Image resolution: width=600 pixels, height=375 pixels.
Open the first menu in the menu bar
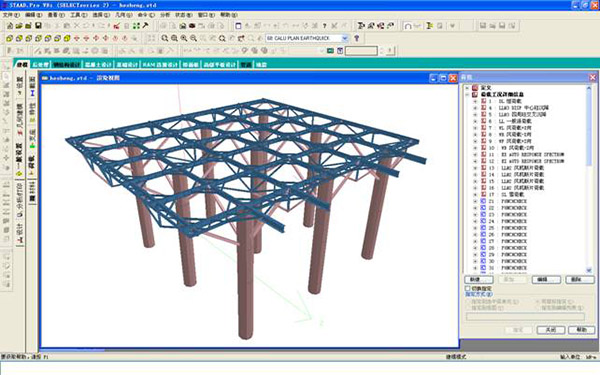coord(11,15)
